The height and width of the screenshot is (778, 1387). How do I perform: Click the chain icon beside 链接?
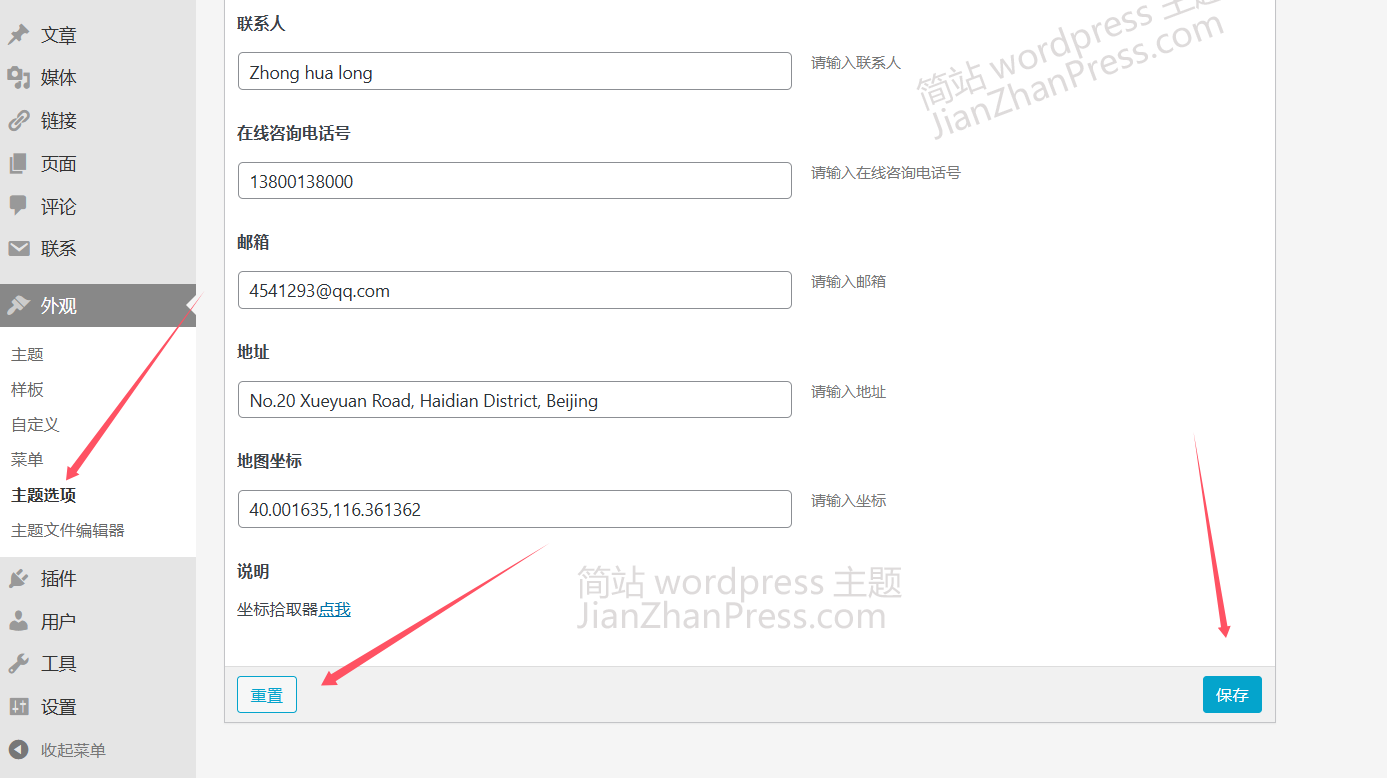click(18, 121)
